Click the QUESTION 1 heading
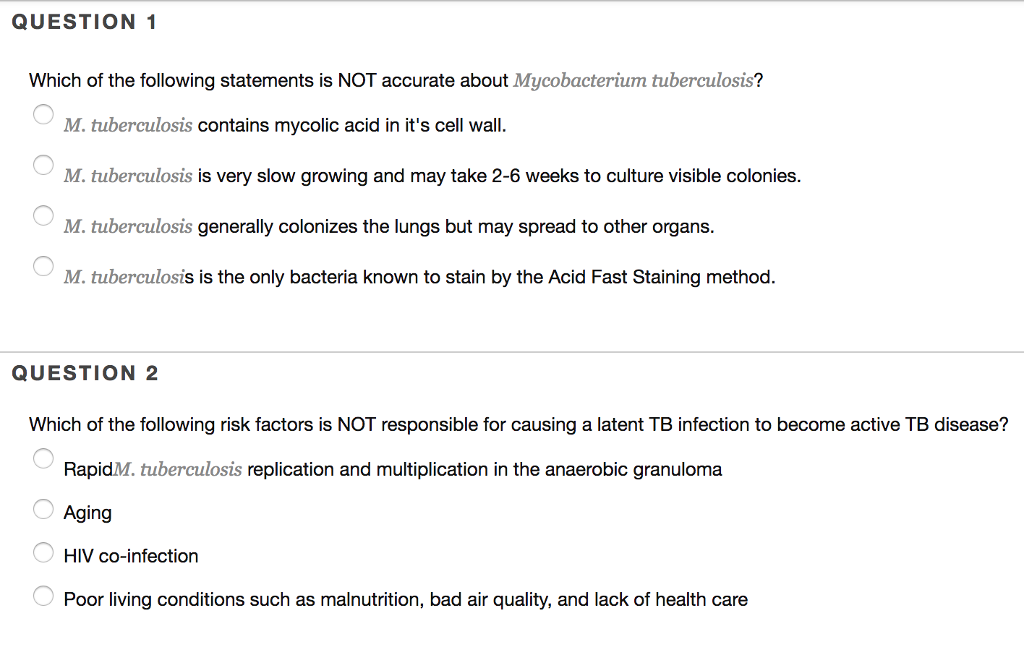The height and width of the screenshot is (655, 1024). (x=84, y=22)
